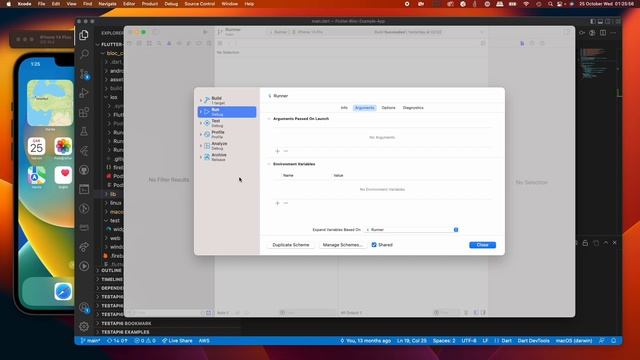Open VS Code Run and Debug icon
The image size is (640, 360).
[84, 93]
